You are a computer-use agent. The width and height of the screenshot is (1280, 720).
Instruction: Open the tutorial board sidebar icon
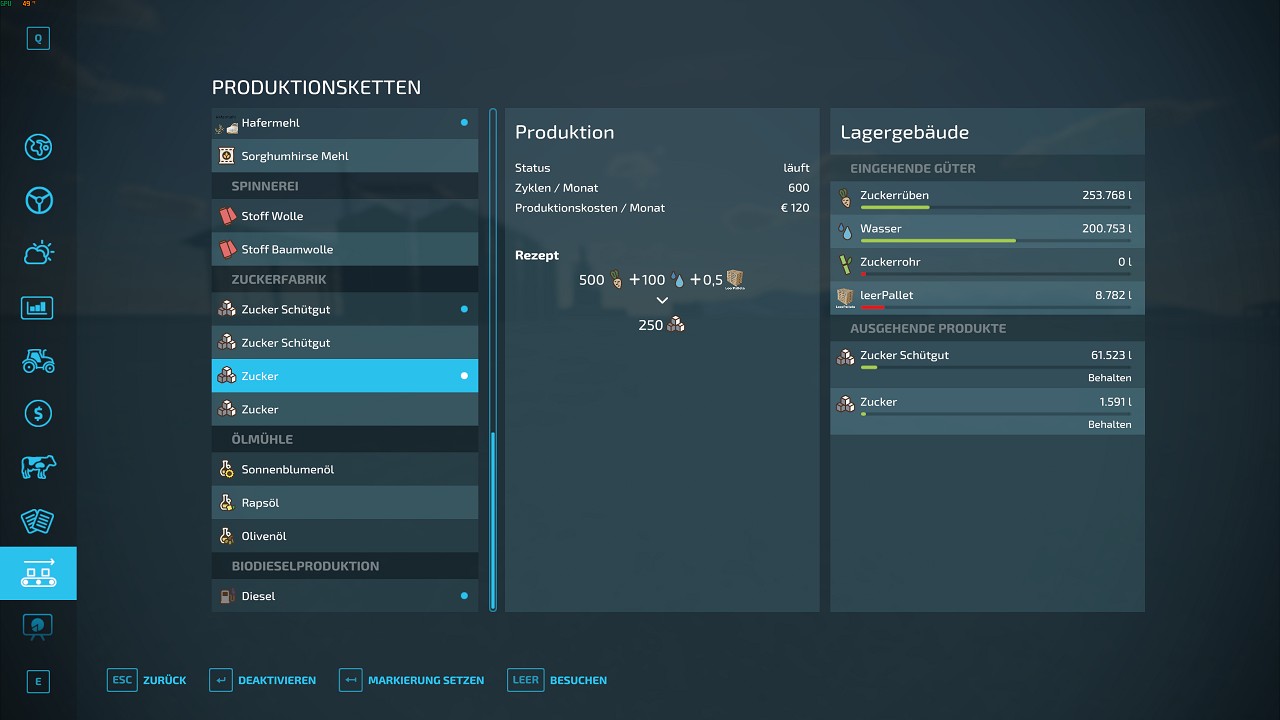38,626
